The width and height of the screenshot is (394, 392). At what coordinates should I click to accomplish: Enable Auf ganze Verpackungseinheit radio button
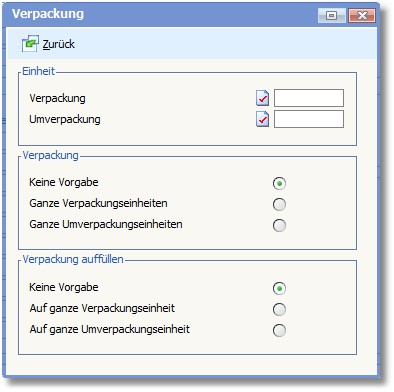279,309
